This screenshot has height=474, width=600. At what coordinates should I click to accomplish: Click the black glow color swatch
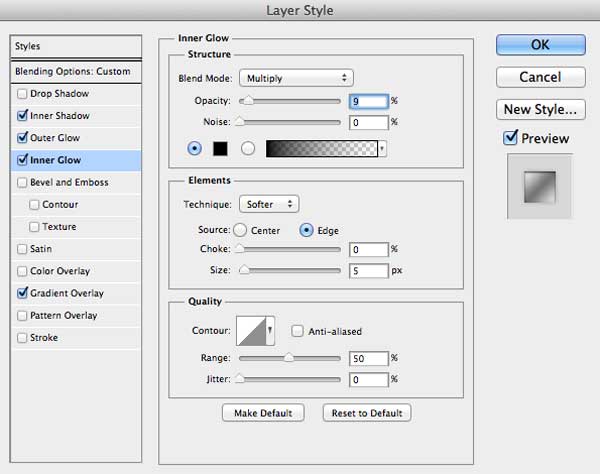tap(220, 148)
